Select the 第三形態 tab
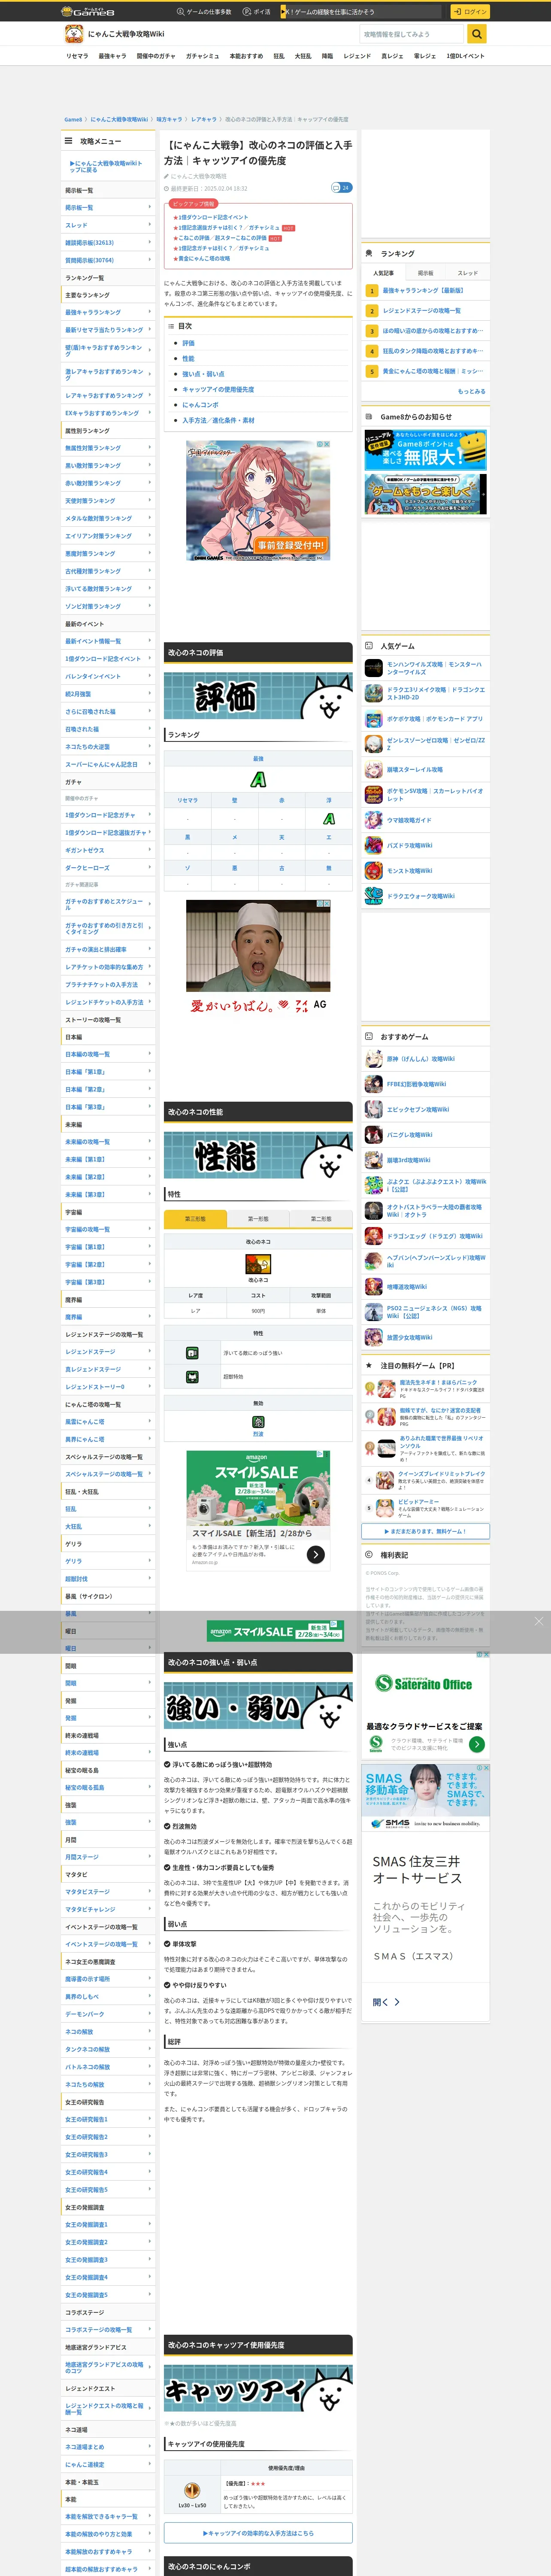Viewport: 551px width, 2576px height. [195, 1219]
